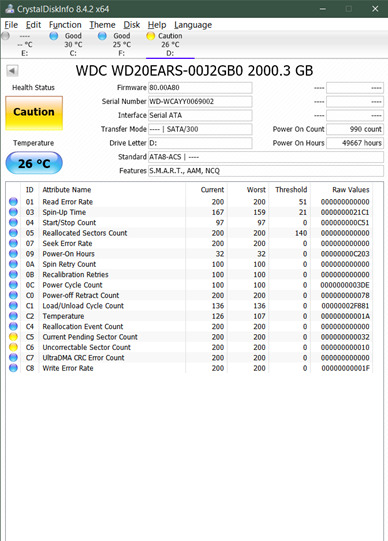
Task: Click Spin-Up Time current value 167
Action: click(x=218, y=212)
